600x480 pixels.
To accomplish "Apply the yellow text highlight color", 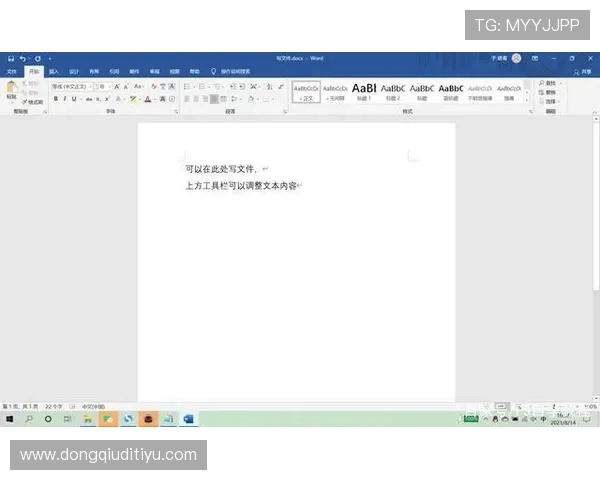I will pos(132,99).
